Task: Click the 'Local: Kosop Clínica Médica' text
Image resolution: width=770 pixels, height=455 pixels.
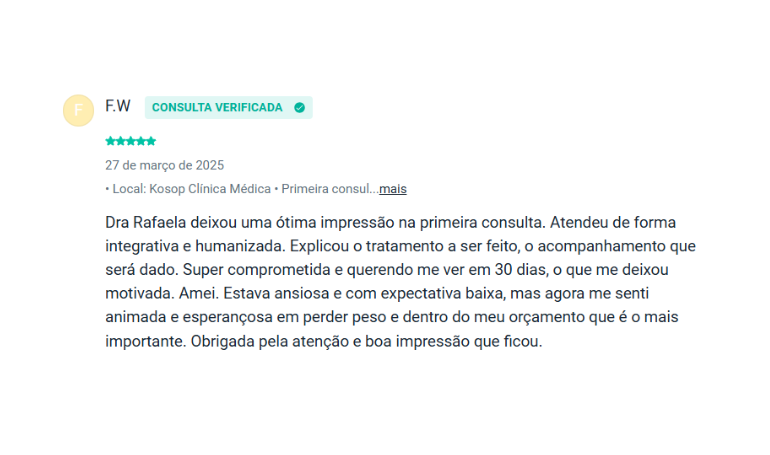Action: (x=192, y=189)
